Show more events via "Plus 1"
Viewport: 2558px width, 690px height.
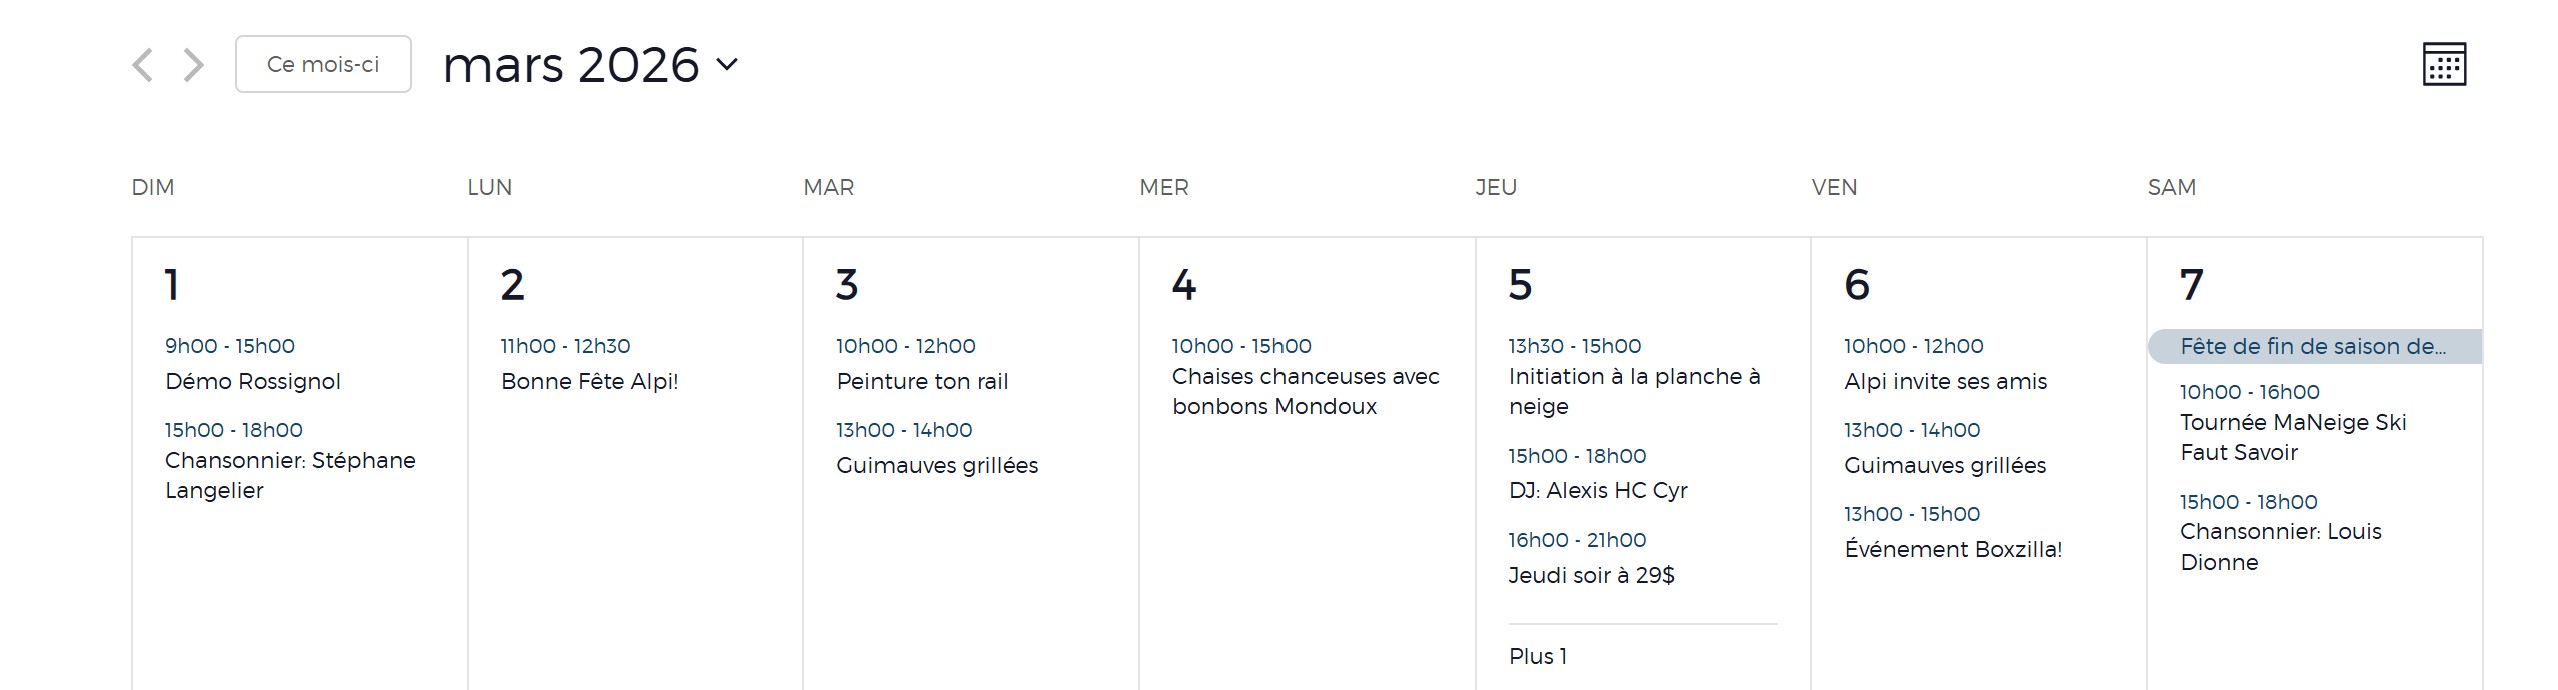coord(1537,656)
